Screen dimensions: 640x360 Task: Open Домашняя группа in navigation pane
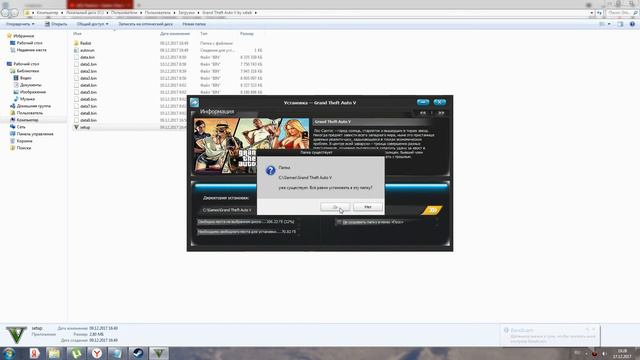pos(33,106)
